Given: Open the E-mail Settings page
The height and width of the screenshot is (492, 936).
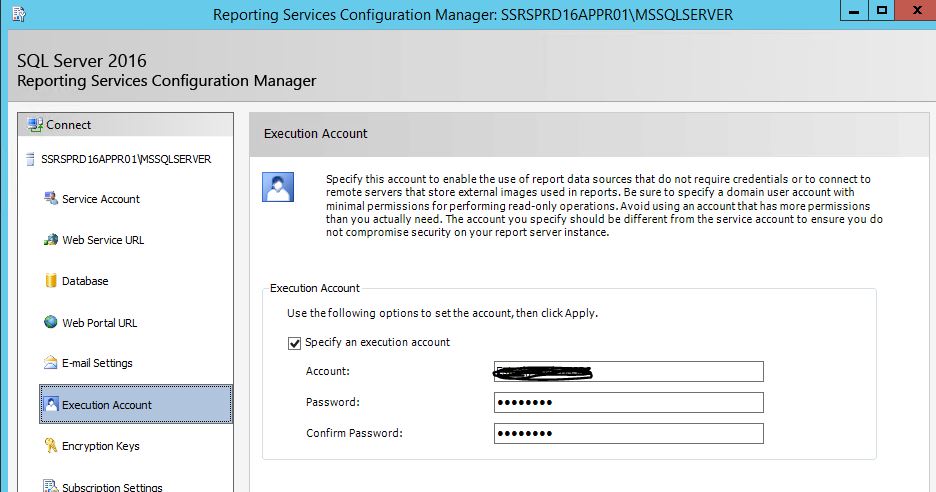Looking at the screenshot, I should point(97,363).
